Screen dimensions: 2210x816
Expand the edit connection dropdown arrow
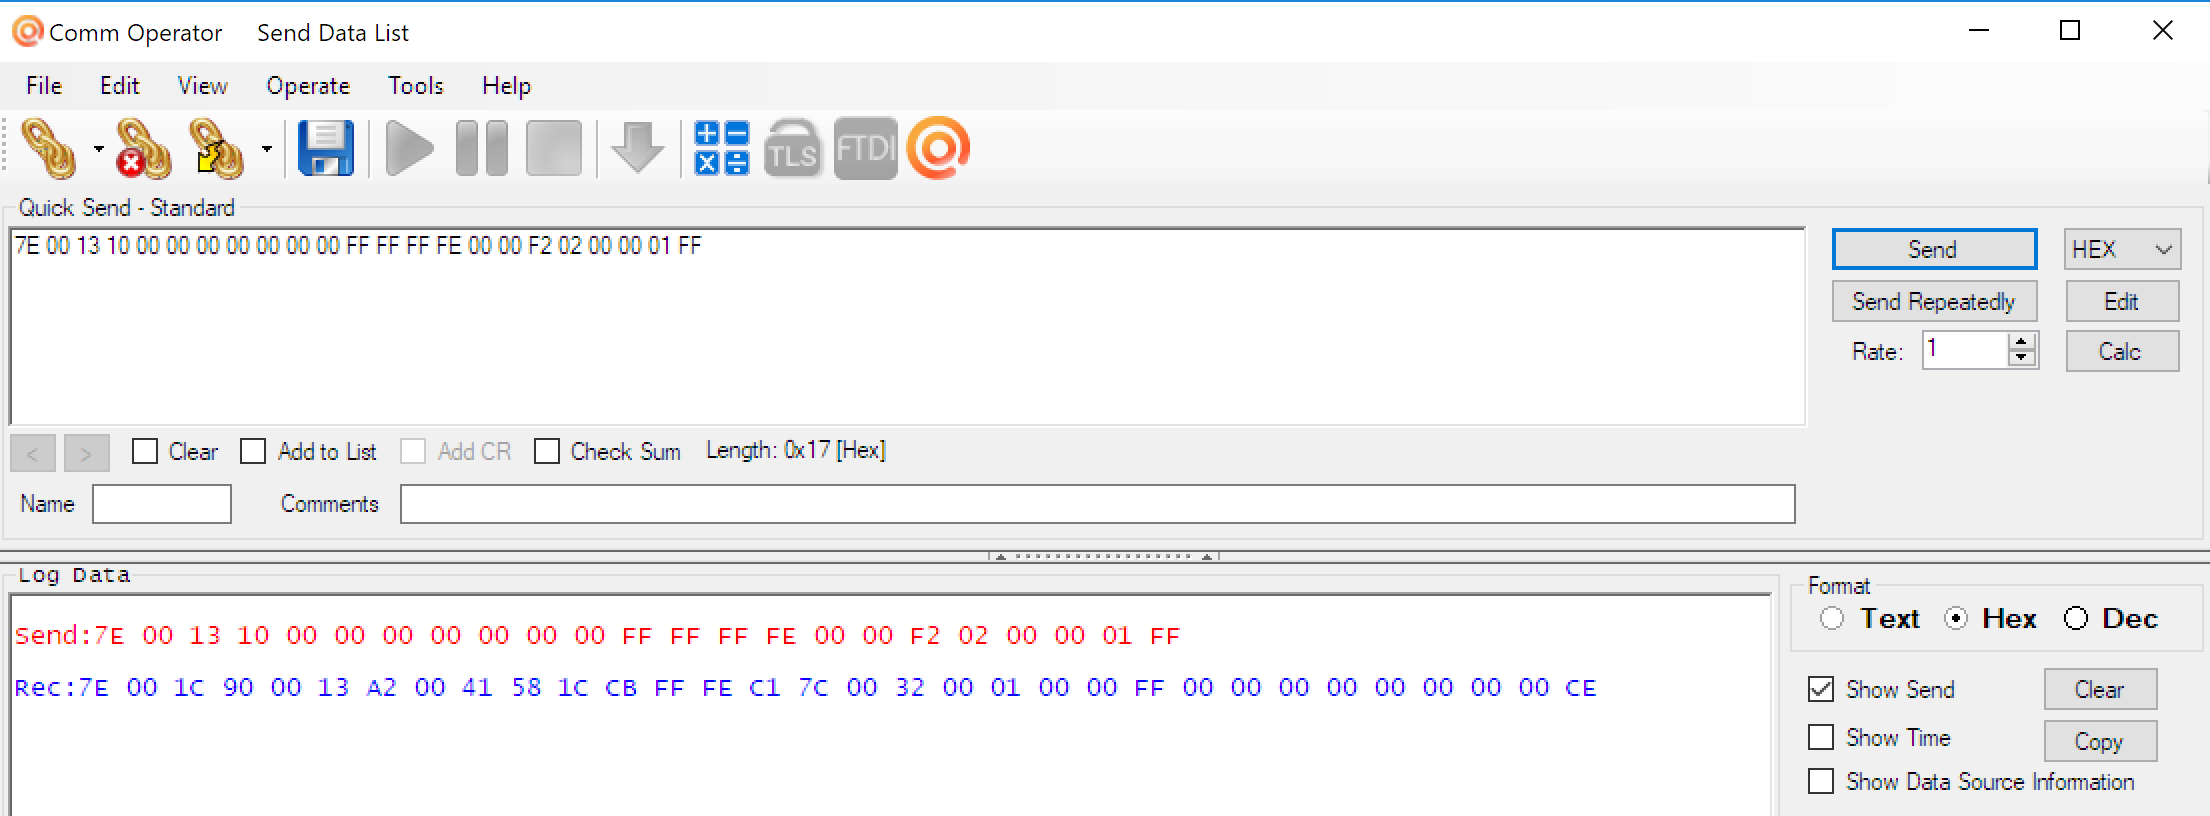pyautogui.click(x=267, y=149)
